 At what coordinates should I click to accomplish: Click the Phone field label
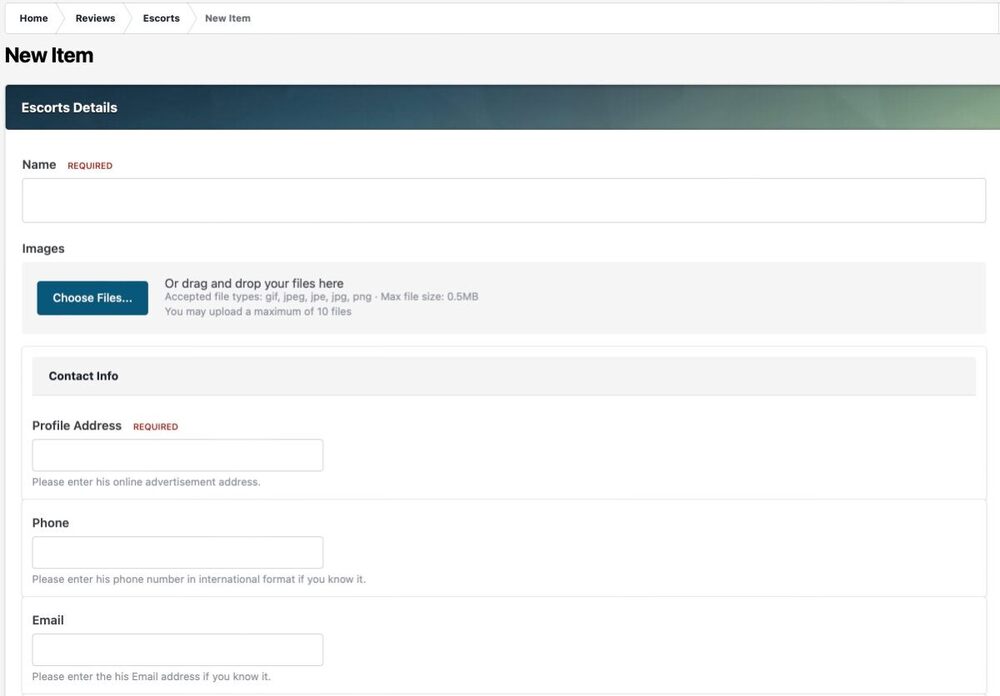point(50,523)
